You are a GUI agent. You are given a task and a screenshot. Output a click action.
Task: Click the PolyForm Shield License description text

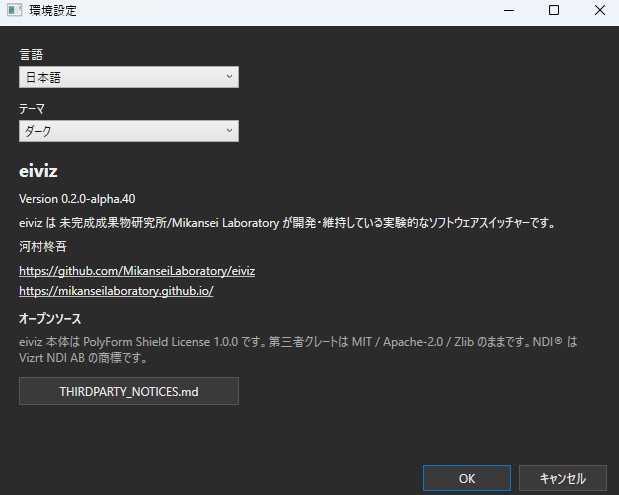tap(298, 350)
